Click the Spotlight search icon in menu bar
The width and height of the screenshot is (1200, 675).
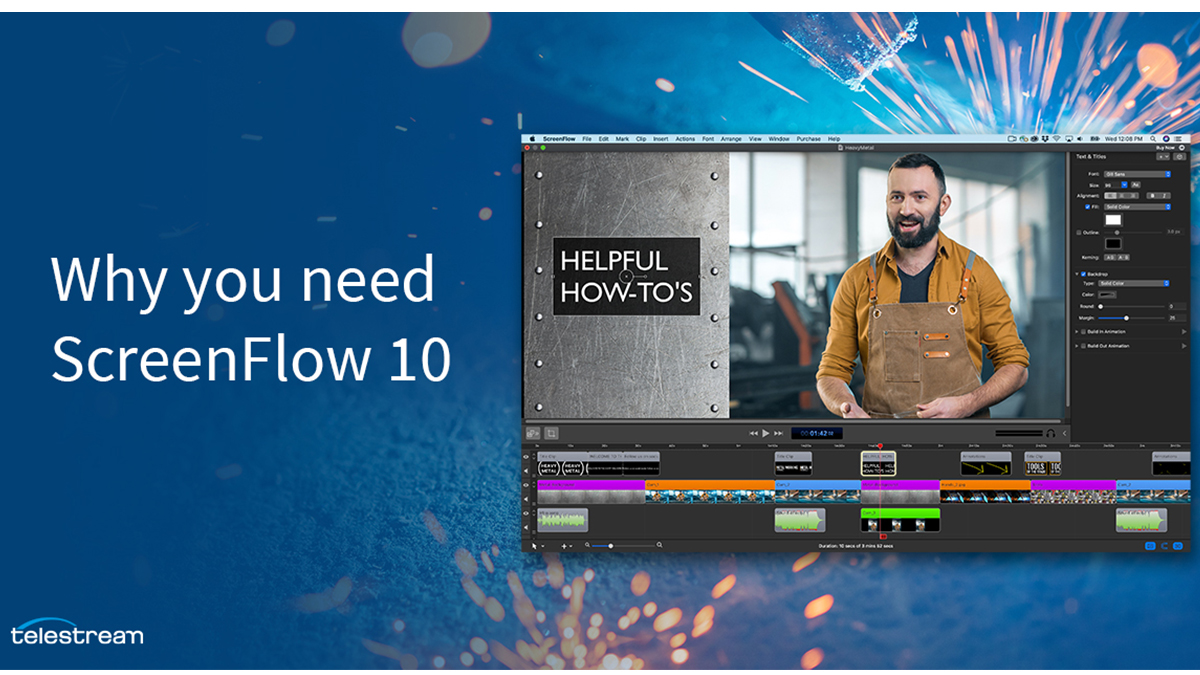(1153, 139)
